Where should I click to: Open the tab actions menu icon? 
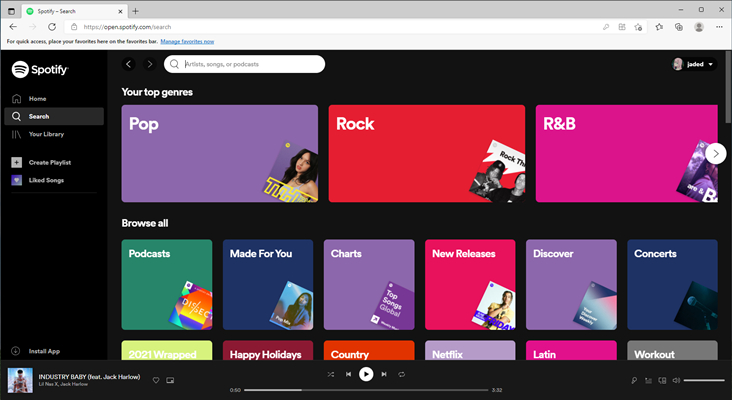click(11, 11)
